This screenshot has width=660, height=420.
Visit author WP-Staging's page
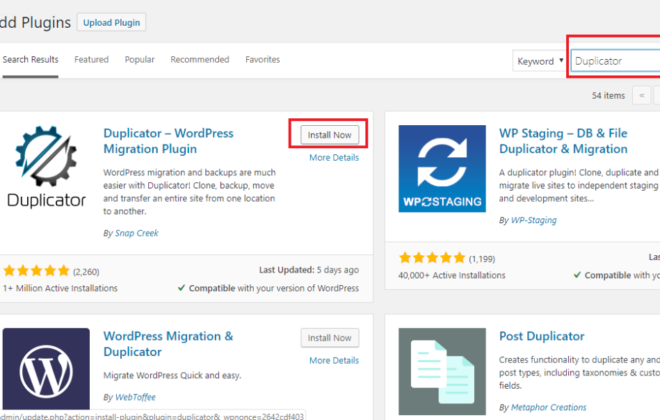pos(533,220)
